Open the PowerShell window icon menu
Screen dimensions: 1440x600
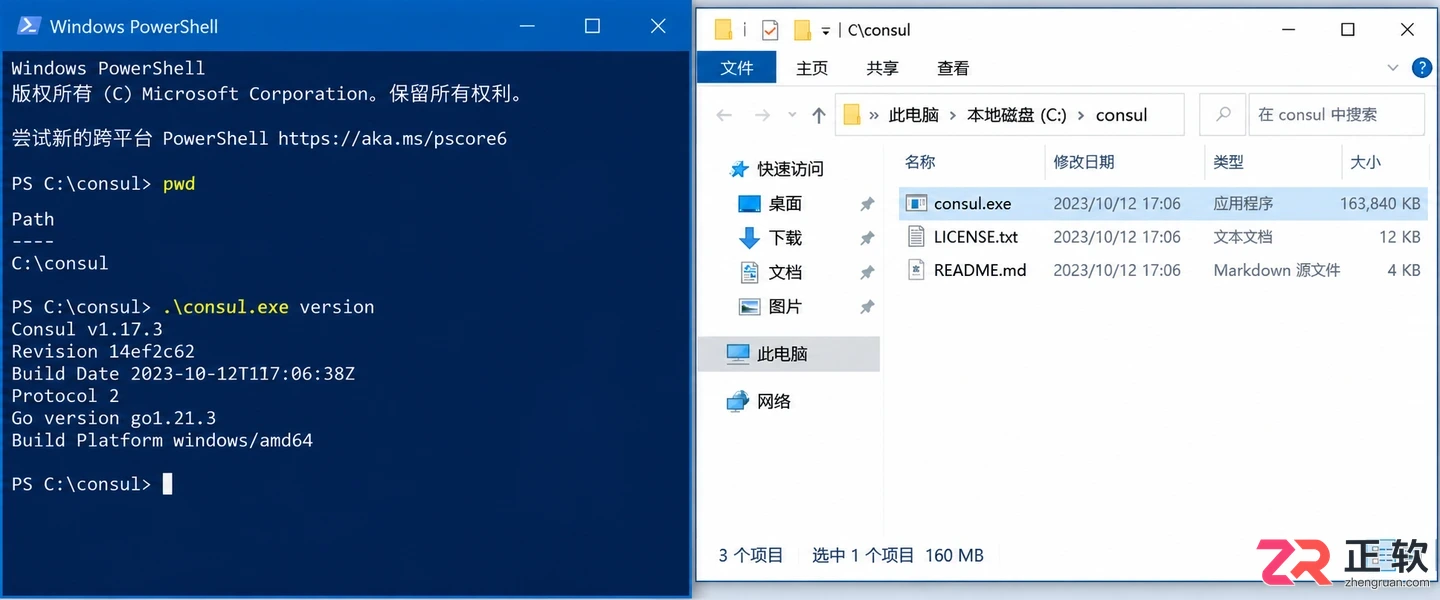click(28, 26)
